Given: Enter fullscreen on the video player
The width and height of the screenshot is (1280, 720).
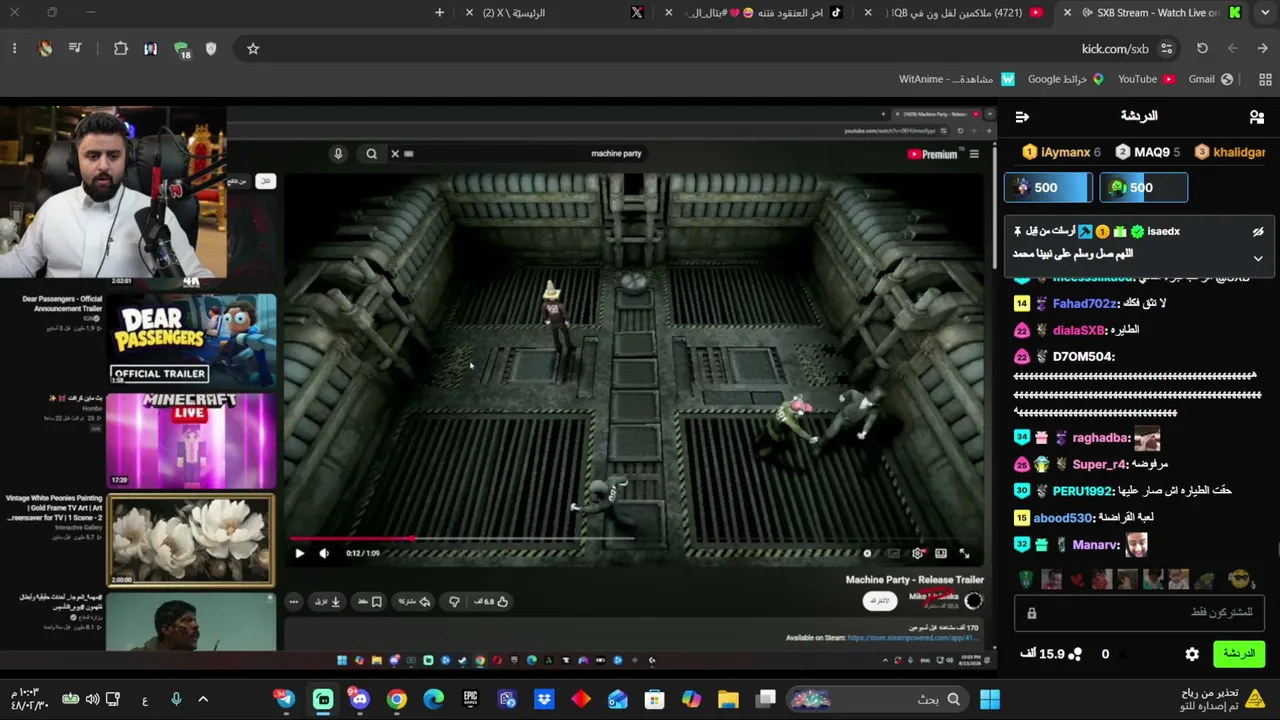Looking at the screenshot, I should [964, 553].
